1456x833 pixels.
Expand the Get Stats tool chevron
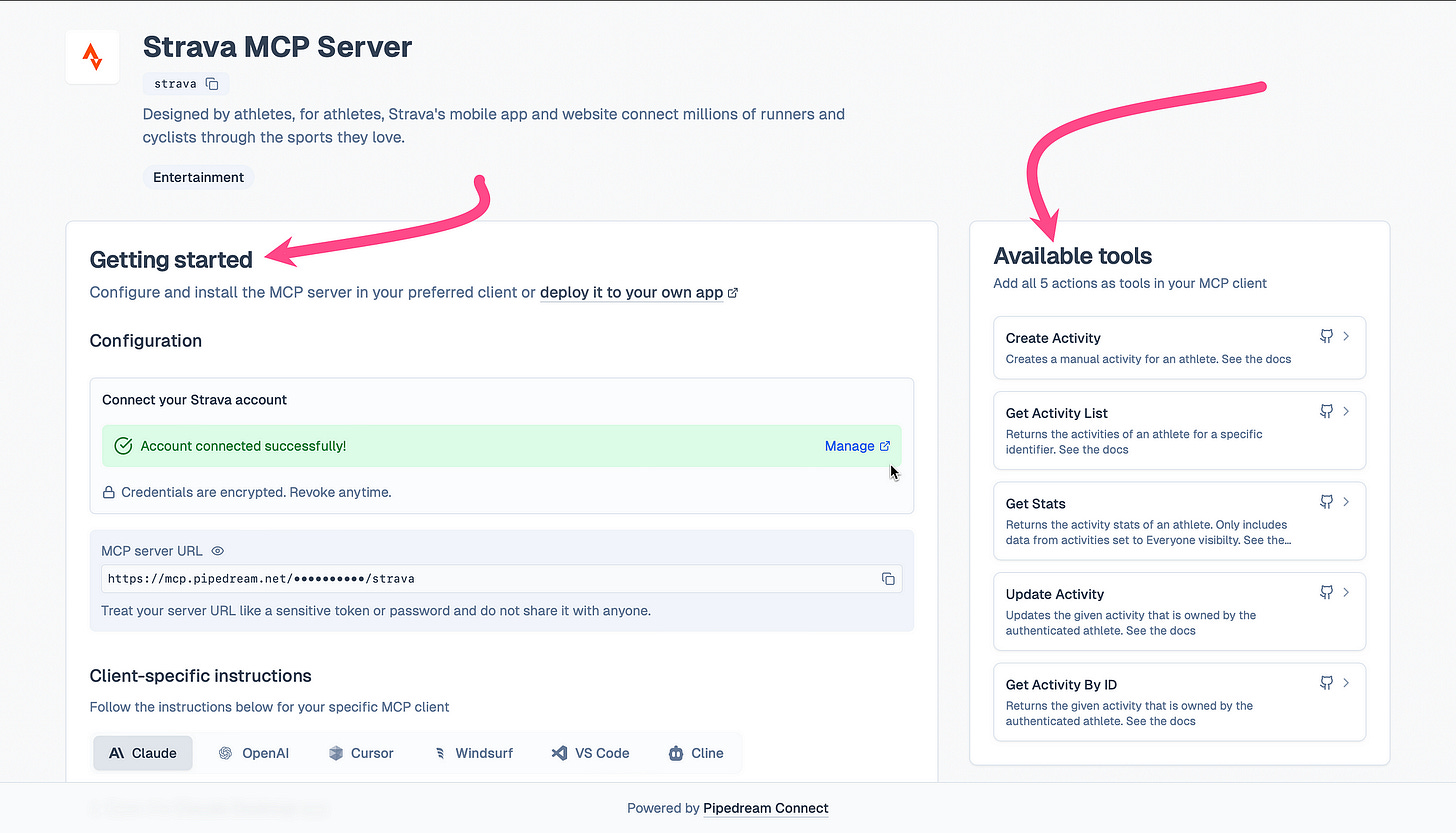[1347, 502]
